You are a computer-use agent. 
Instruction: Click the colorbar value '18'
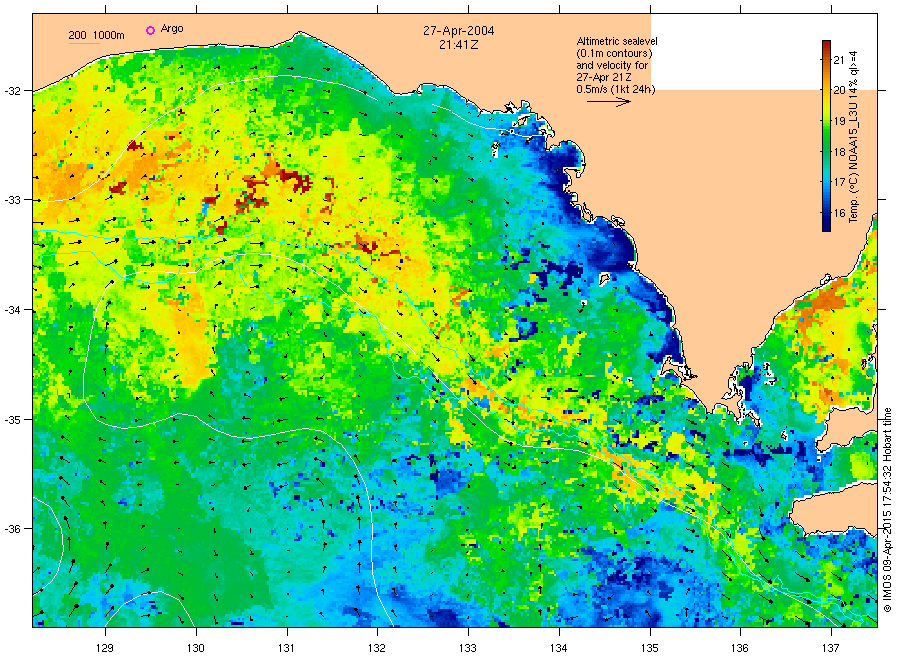click(839, 152)
